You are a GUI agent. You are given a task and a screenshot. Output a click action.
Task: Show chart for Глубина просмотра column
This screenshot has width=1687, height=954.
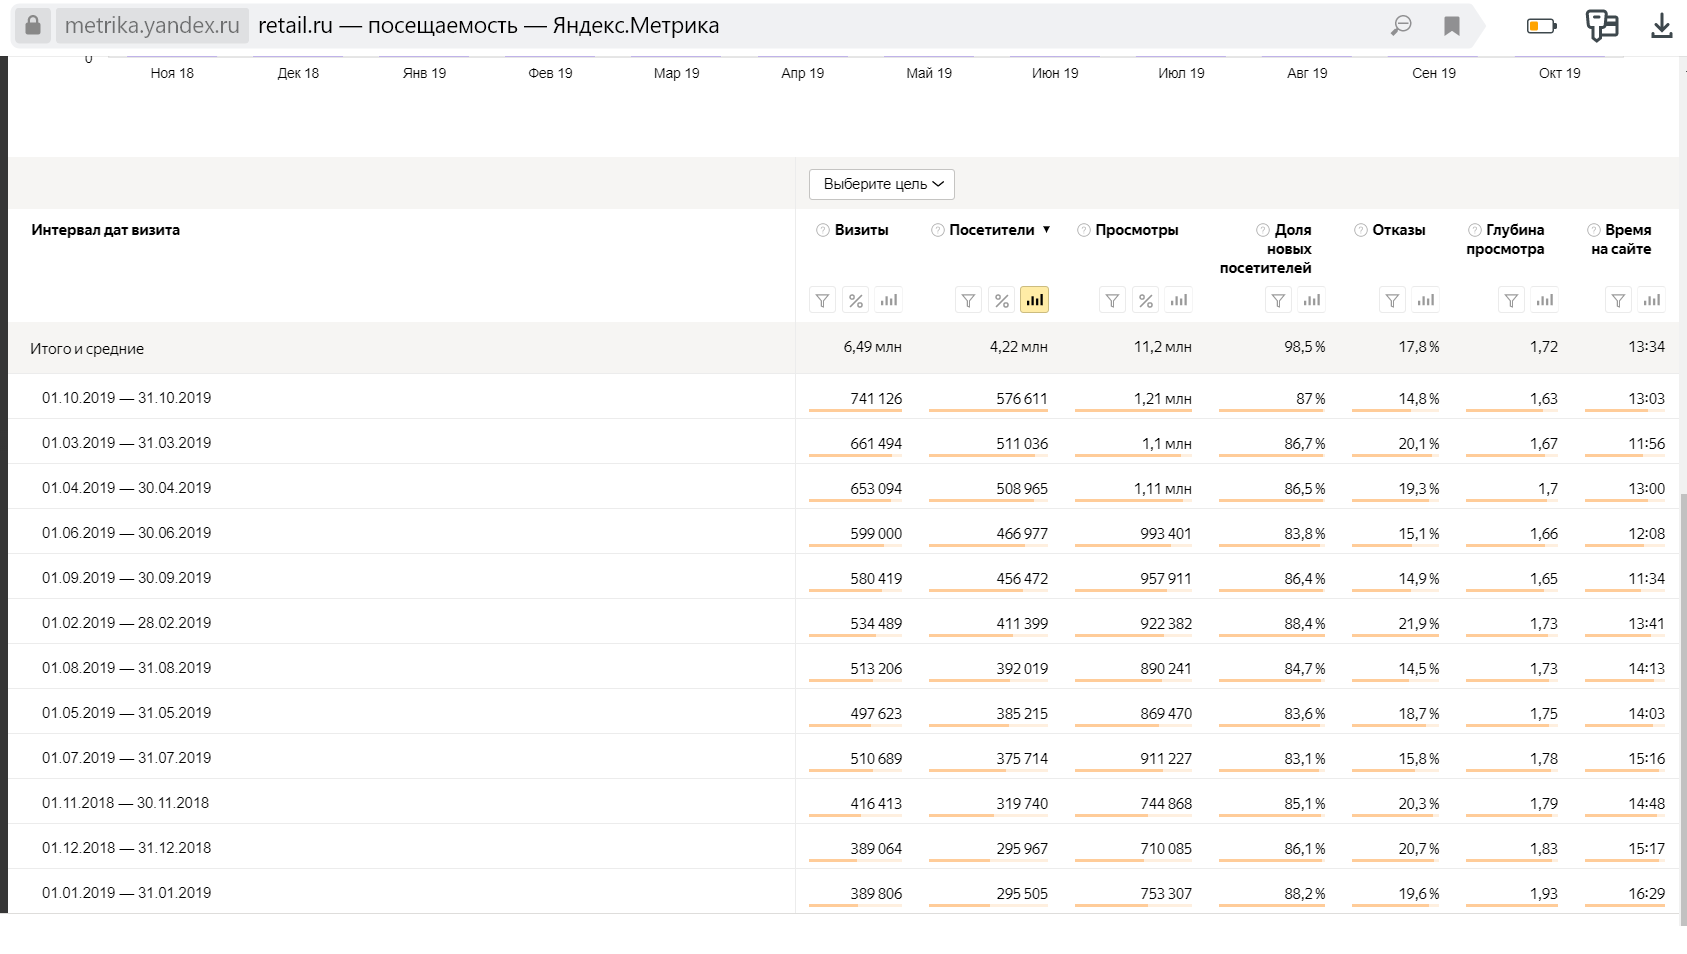point(1545,300)
